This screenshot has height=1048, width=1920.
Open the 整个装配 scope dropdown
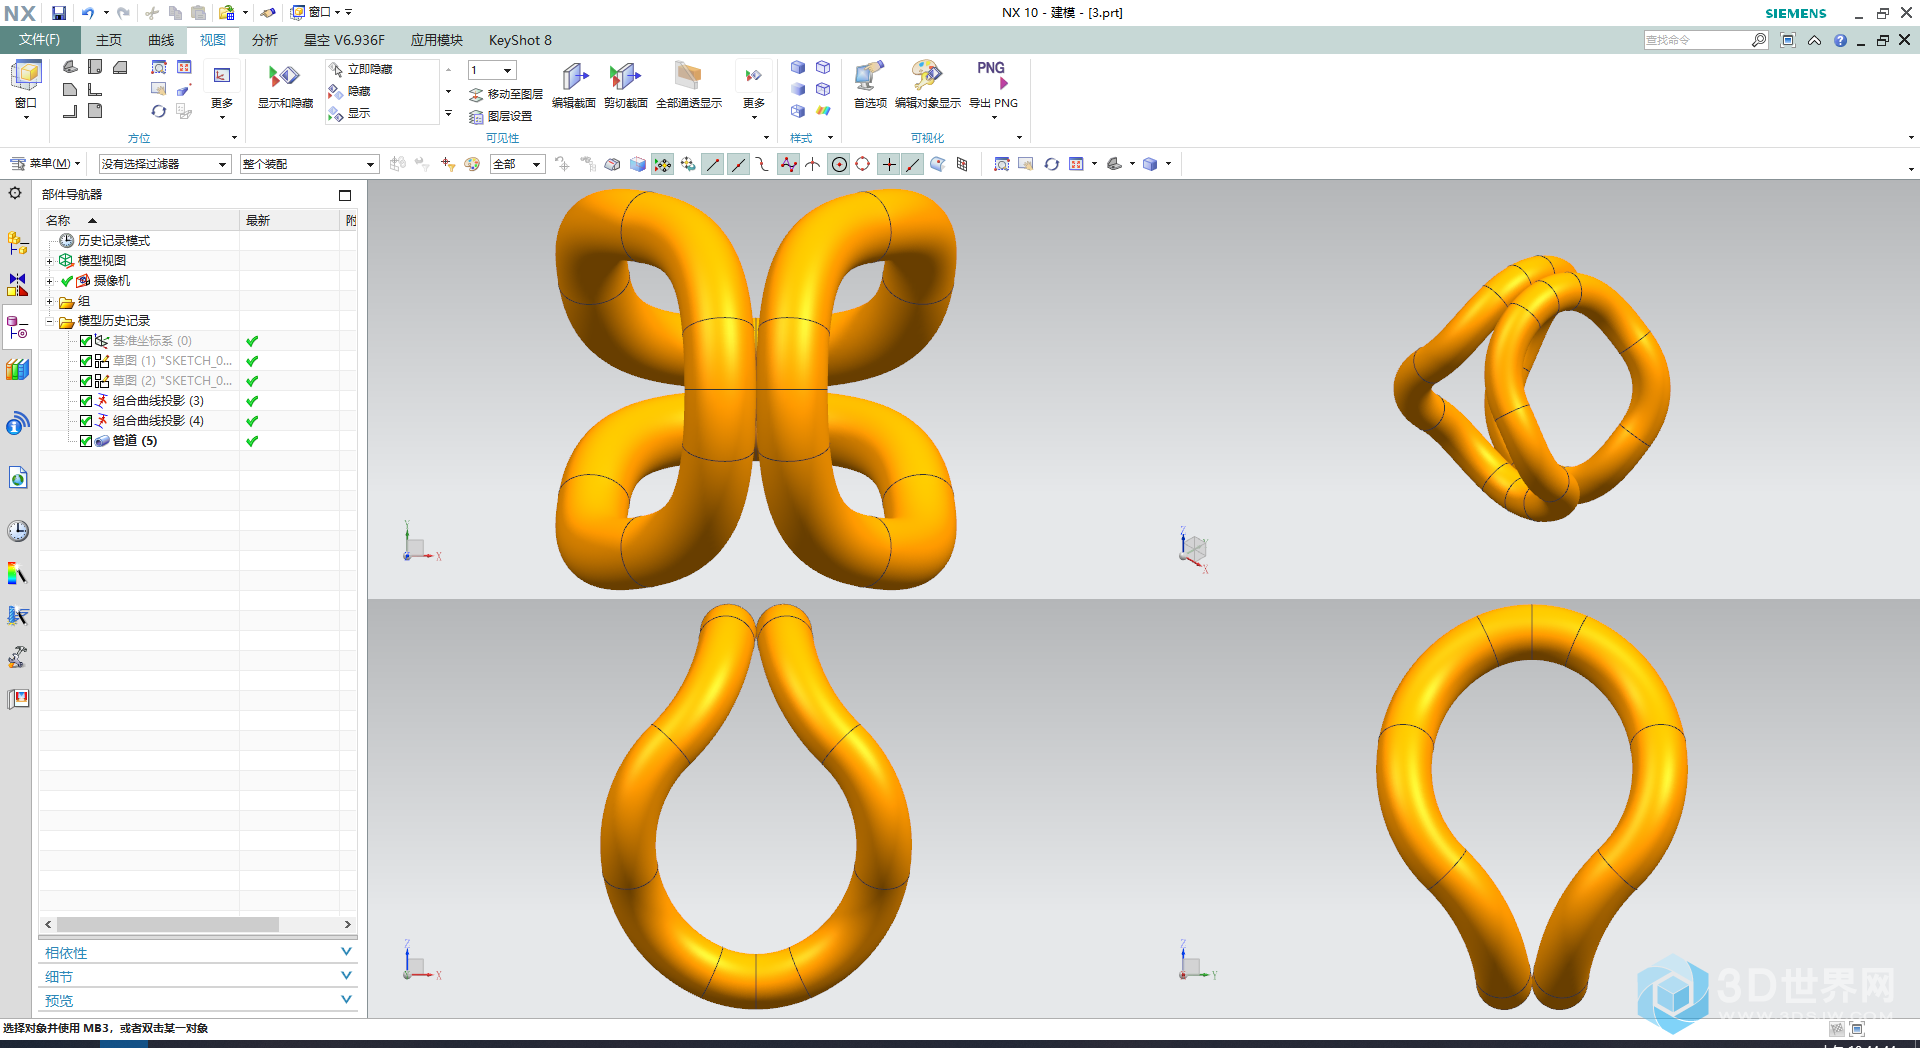pyautogui.click(x=309, y=164)
